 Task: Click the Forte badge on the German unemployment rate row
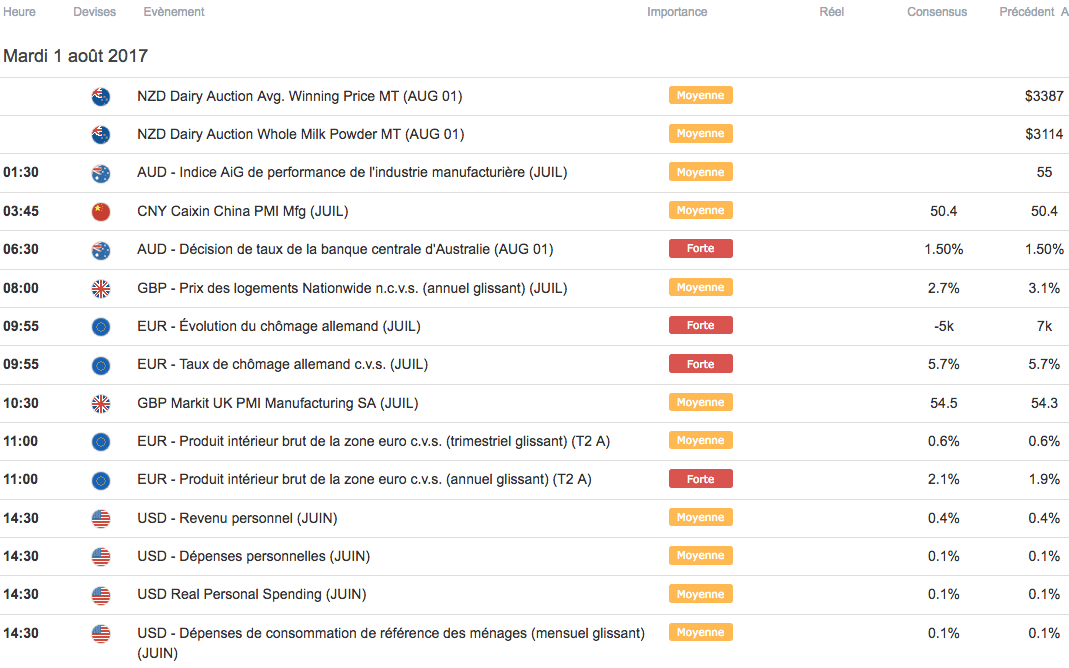(x=701, y=364)
